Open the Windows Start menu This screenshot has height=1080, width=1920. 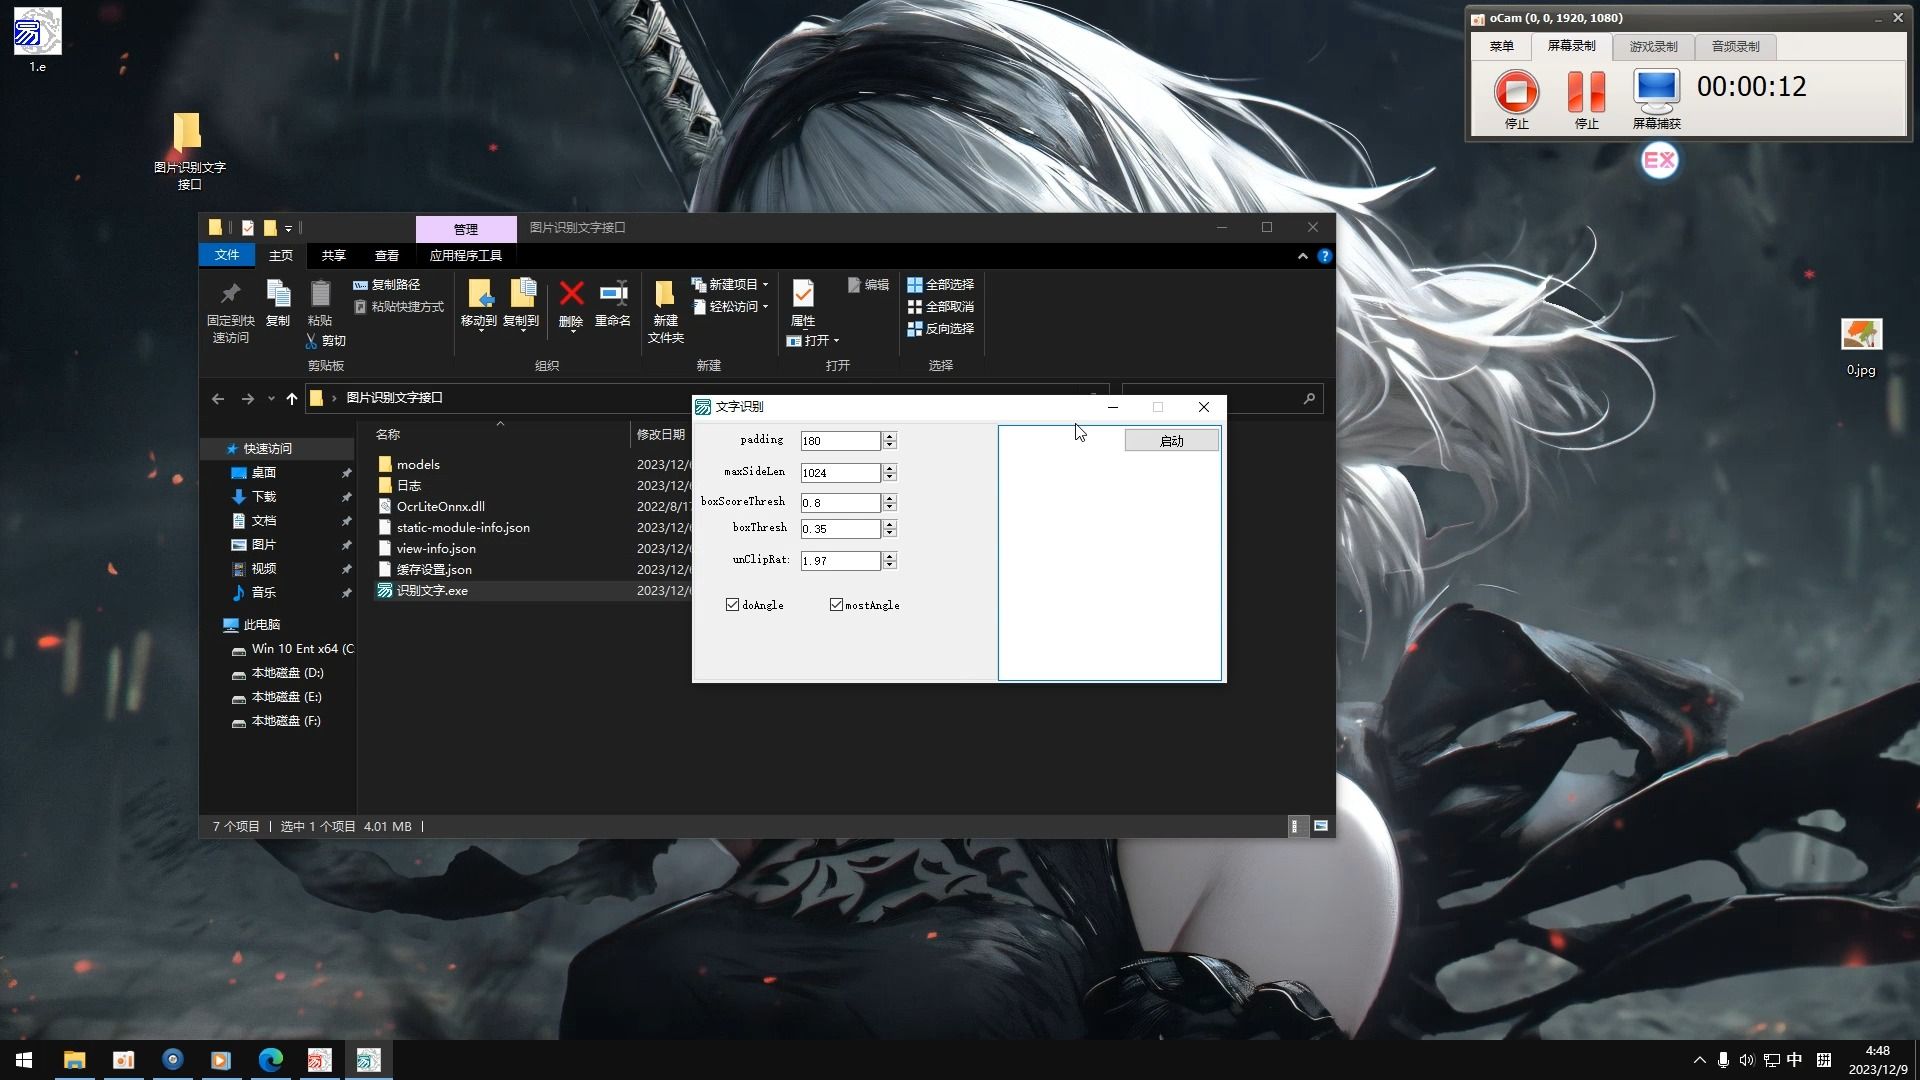pyautogui.click(x=24, y=1059)
